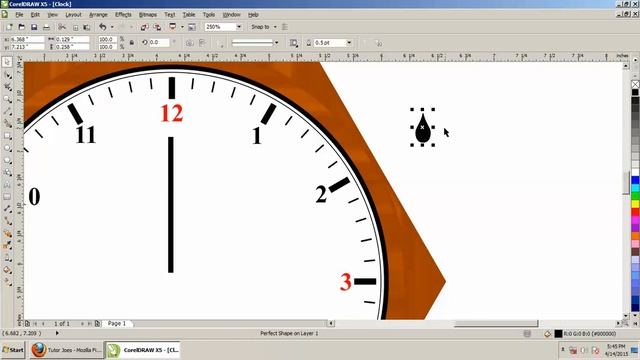The width and height of the screenshot is (640, 360).
Task: Select the Freehand tool
Action: [7, 111]
